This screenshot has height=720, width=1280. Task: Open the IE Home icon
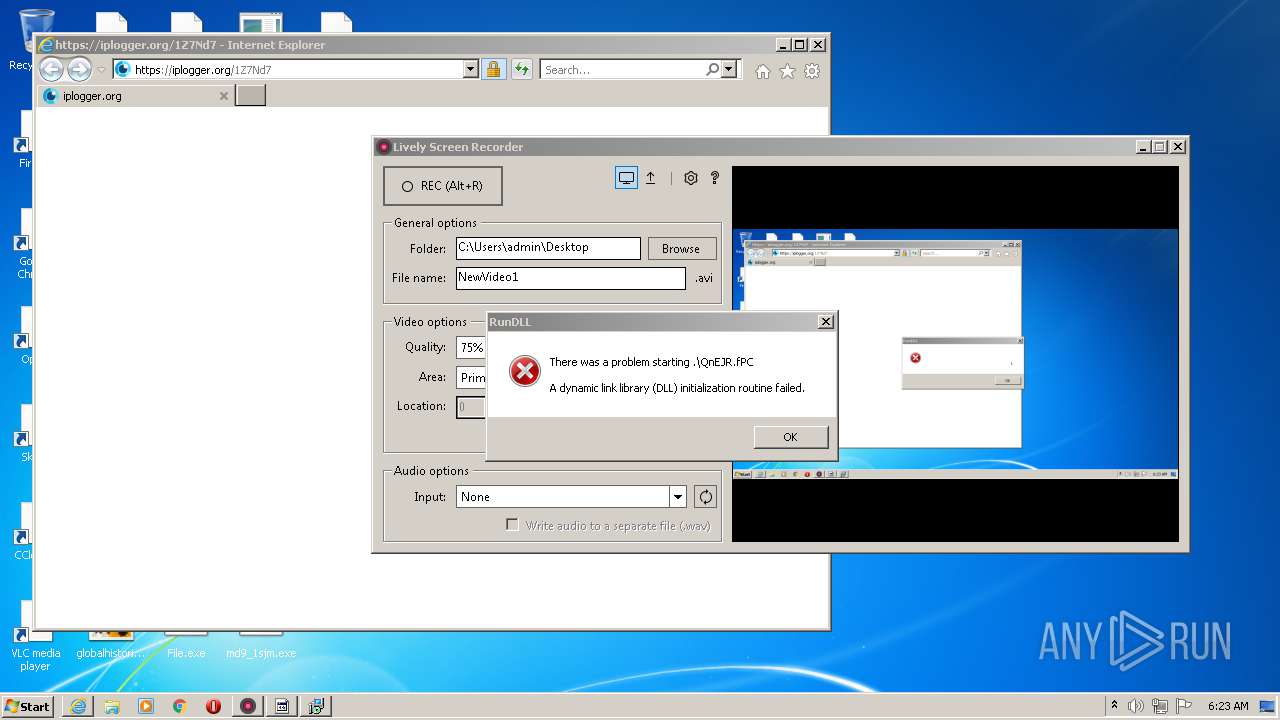(x=763, y=71)
